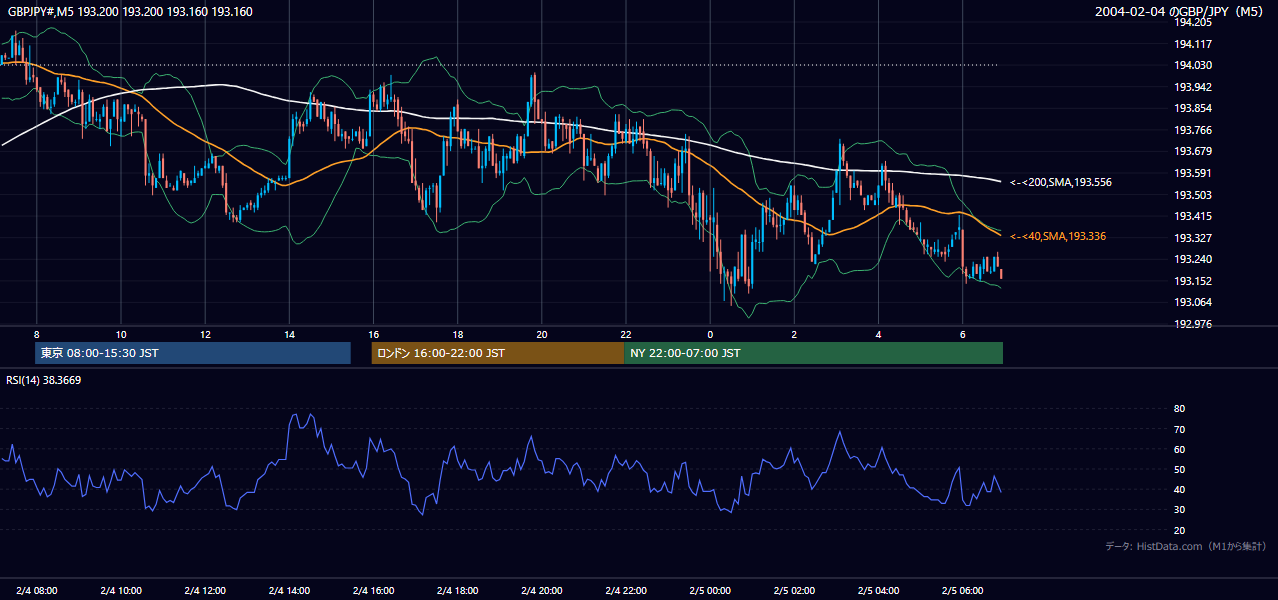Viewport: 1278px width, 600px height.
Task: Click hour label 0 under the price chart
Action: click(710, 334)
